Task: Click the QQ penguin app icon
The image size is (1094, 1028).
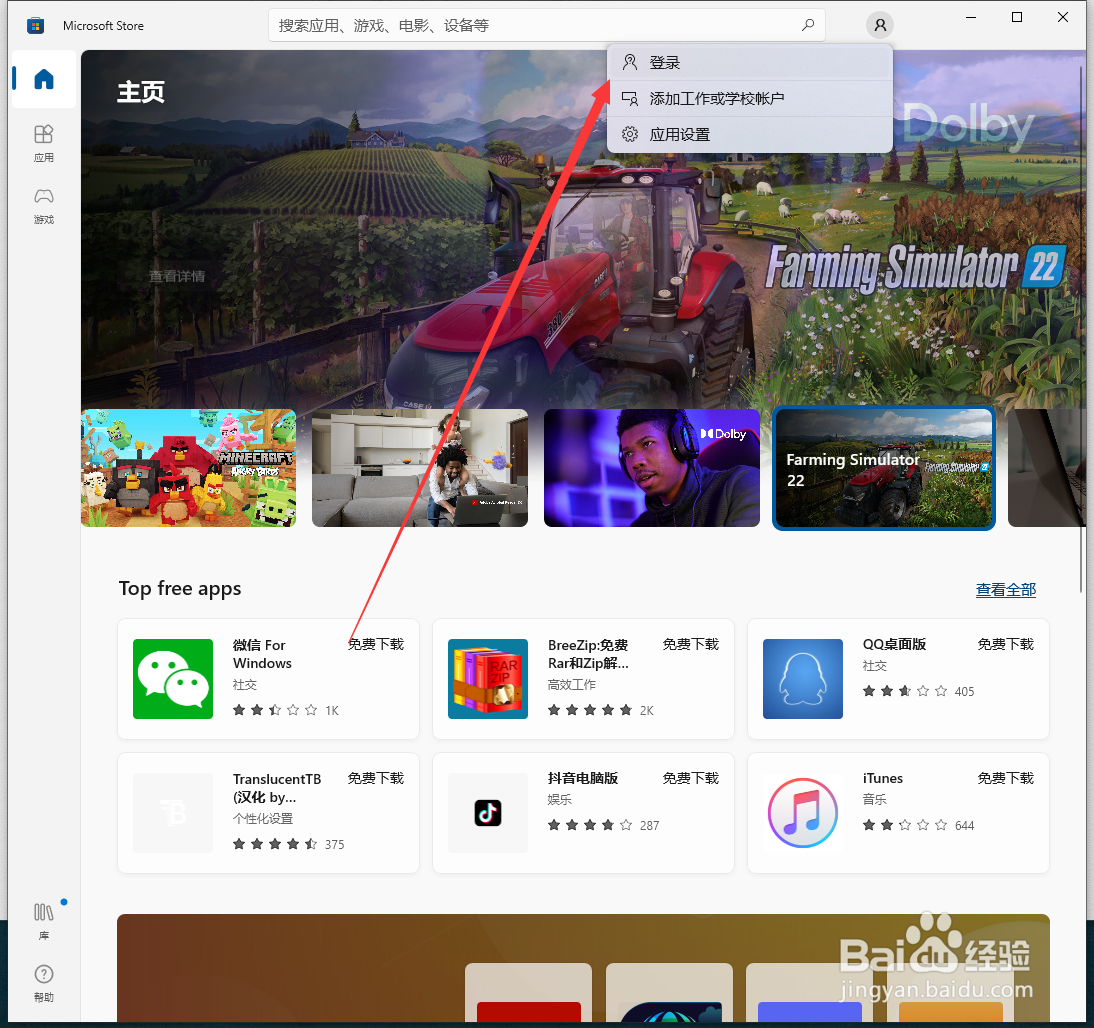Action: pos(802,678)
